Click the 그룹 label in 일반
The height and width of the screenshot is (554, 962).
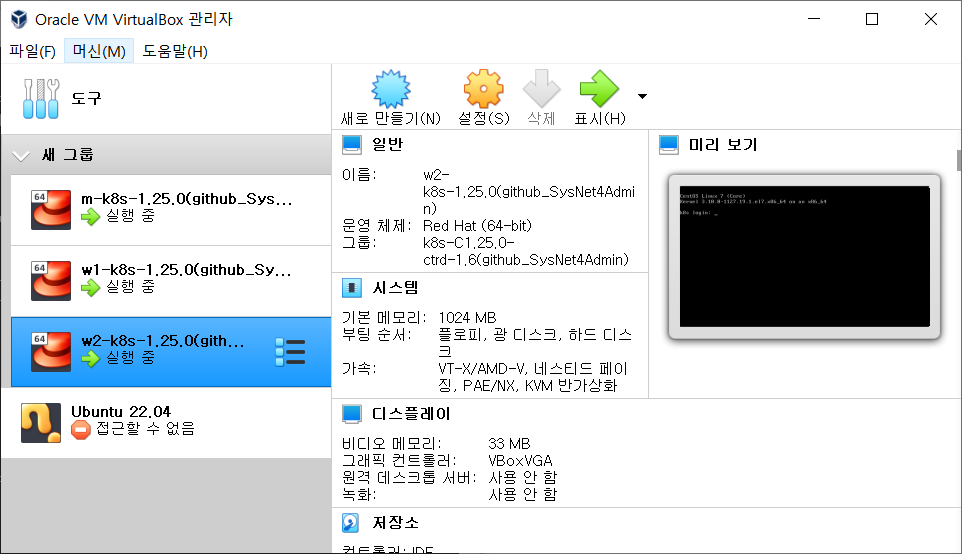click(359, 243)
